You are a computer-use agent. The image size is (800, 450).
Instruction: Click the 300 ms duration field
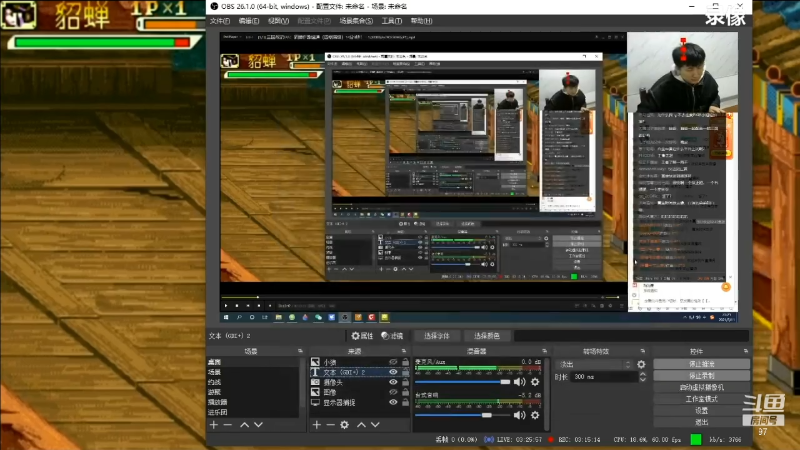604,377
